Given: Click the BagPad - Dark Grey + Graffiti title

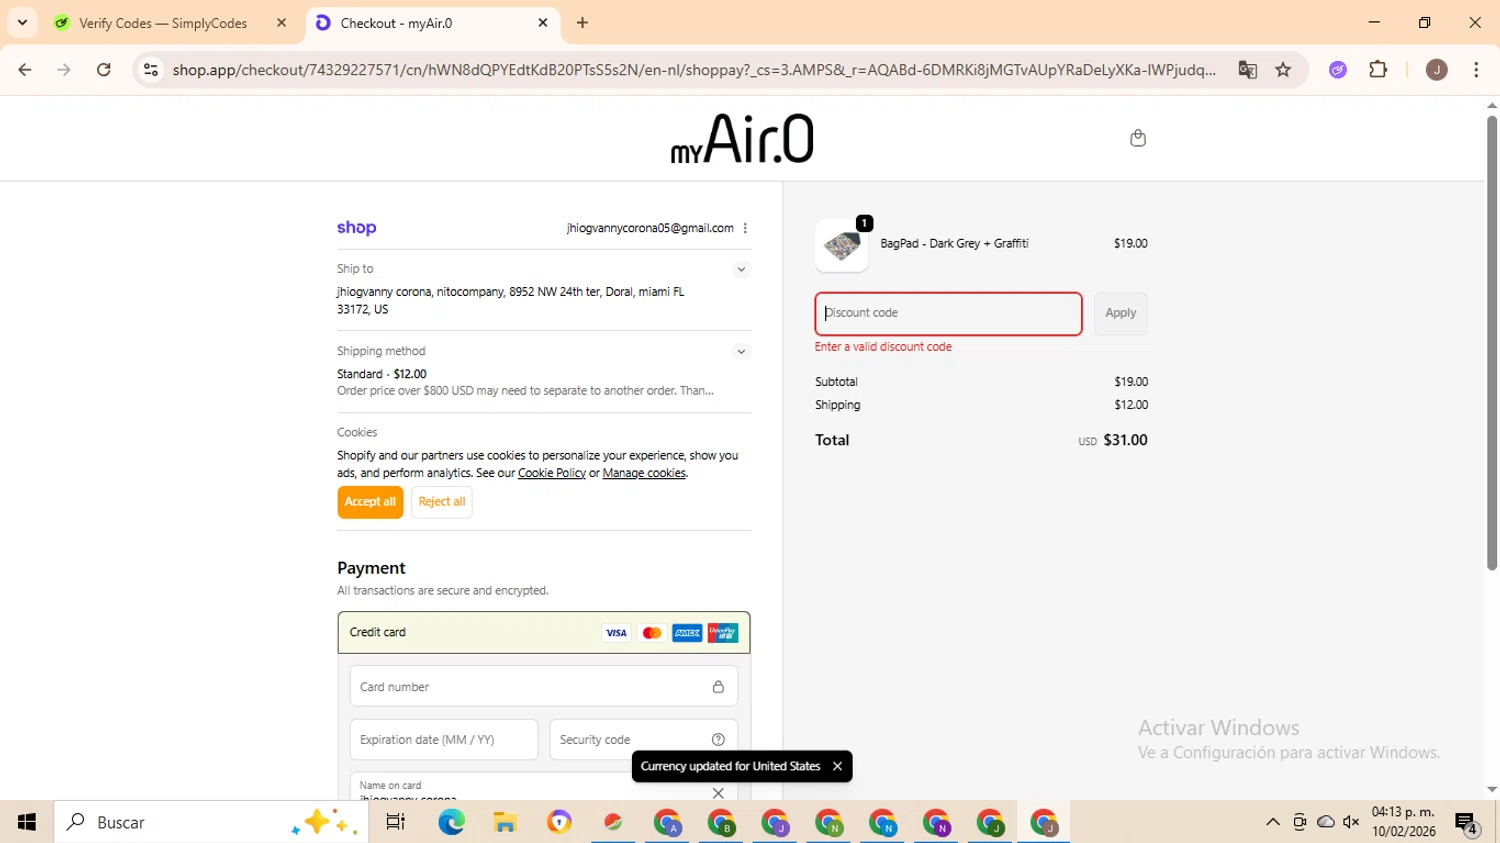Looking at the screenshot, I should [954, 243].
